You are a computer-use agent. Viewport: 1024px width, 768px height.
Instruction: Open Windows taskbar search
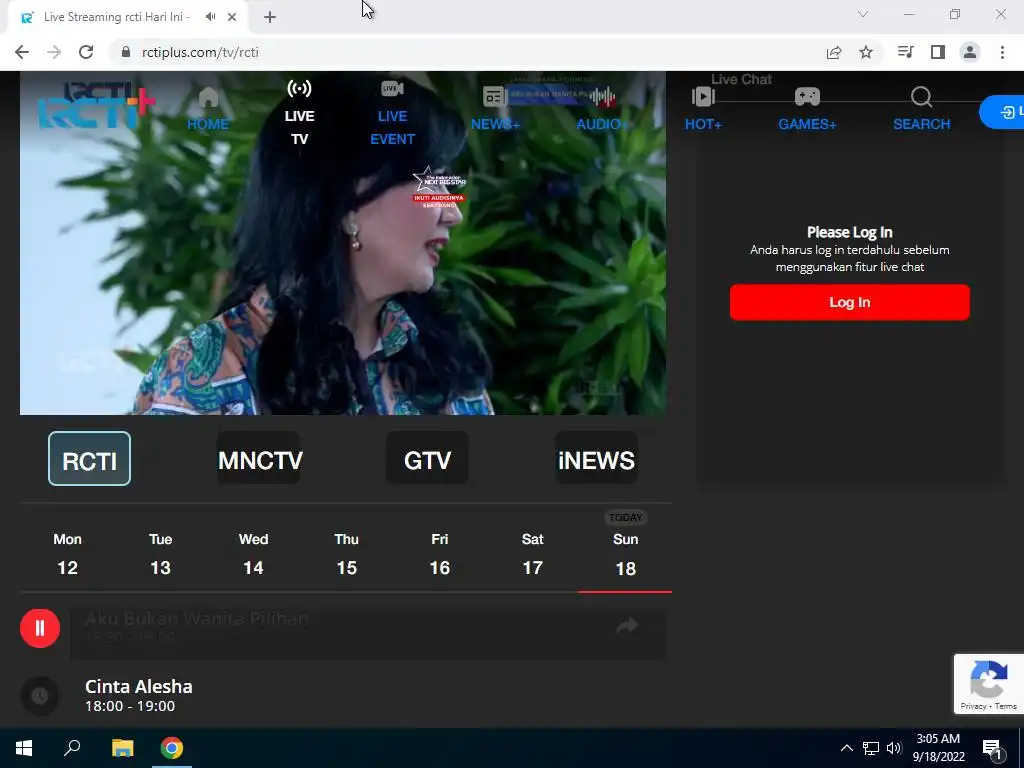coord(72,748)
